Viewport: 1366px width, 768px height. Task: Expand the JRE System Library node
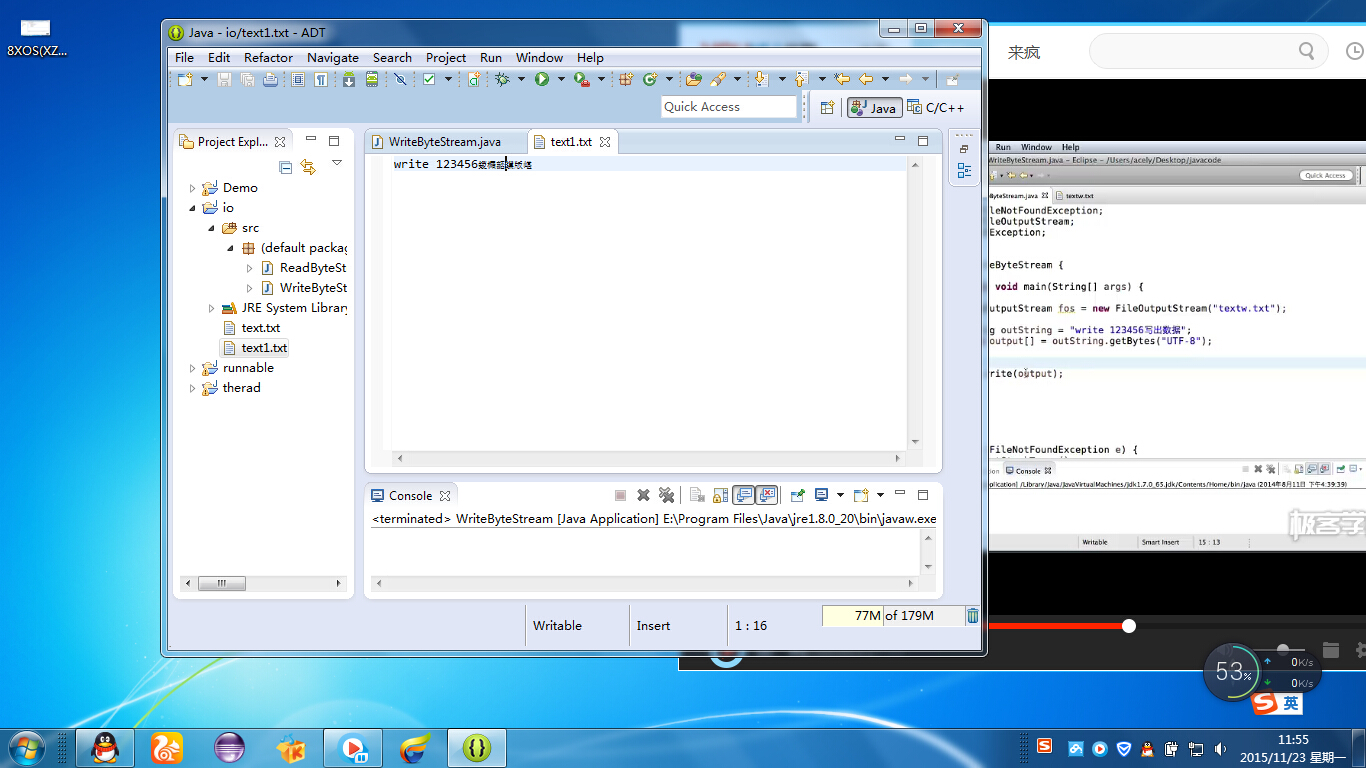(211, 308)
